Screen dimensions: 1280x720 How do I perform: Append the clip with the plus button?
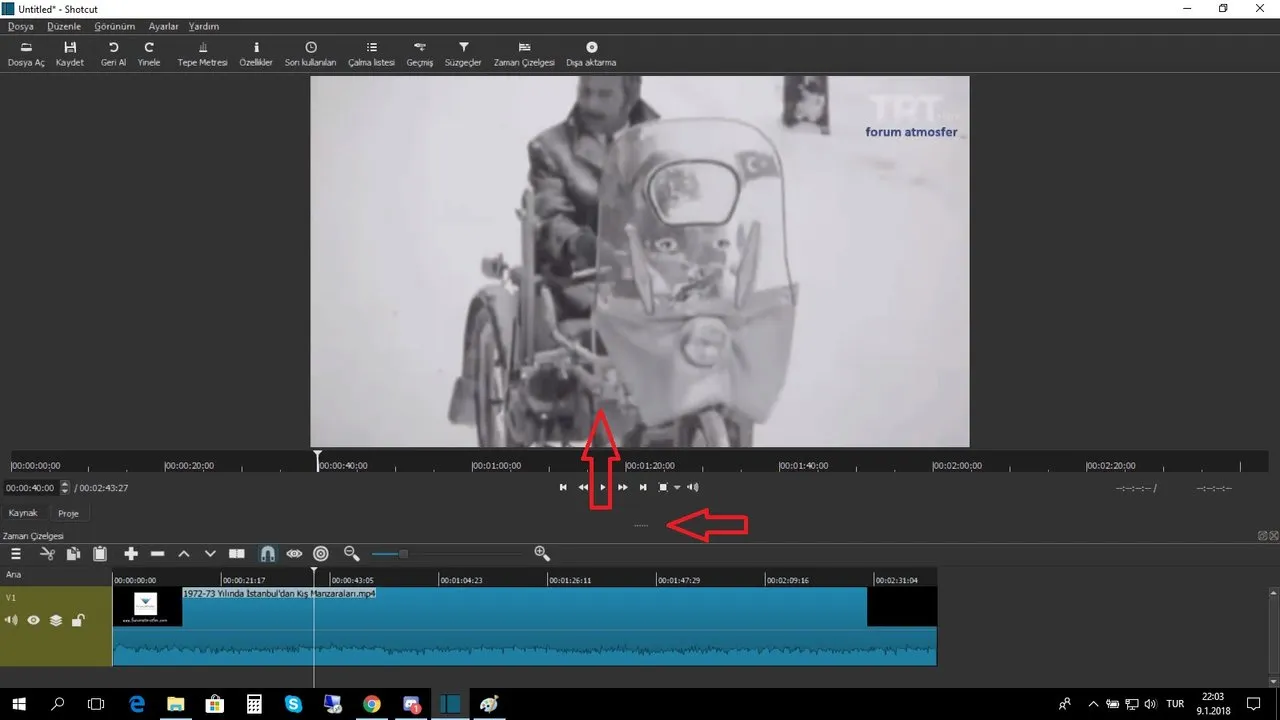click(131, 554)
